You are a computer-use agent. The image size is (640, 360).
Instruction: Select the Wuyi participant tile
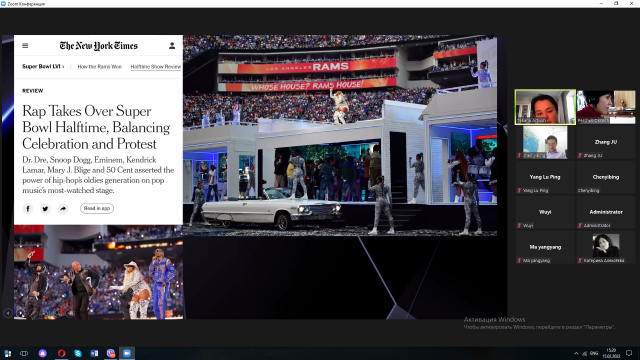click(545, 212)
